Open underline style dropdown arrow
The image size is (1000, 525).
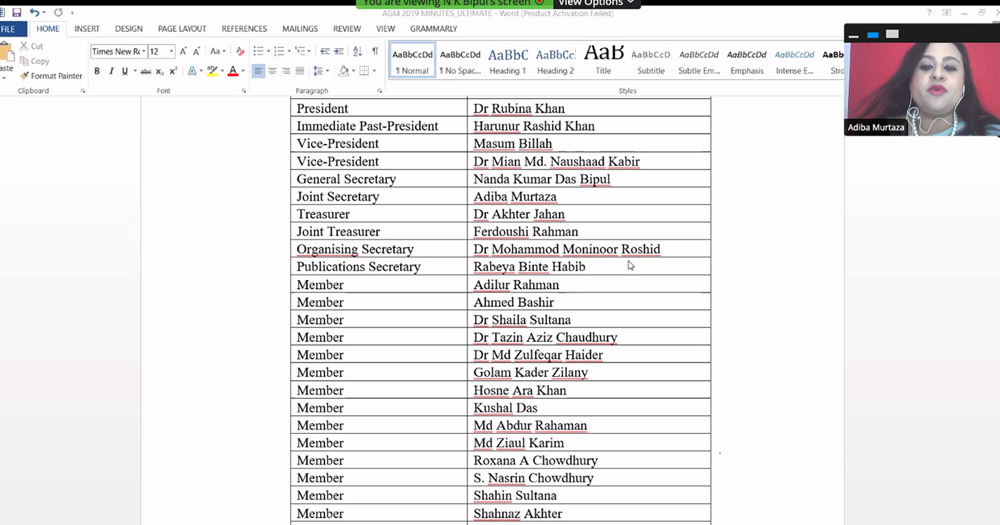[x=135, y=71]
